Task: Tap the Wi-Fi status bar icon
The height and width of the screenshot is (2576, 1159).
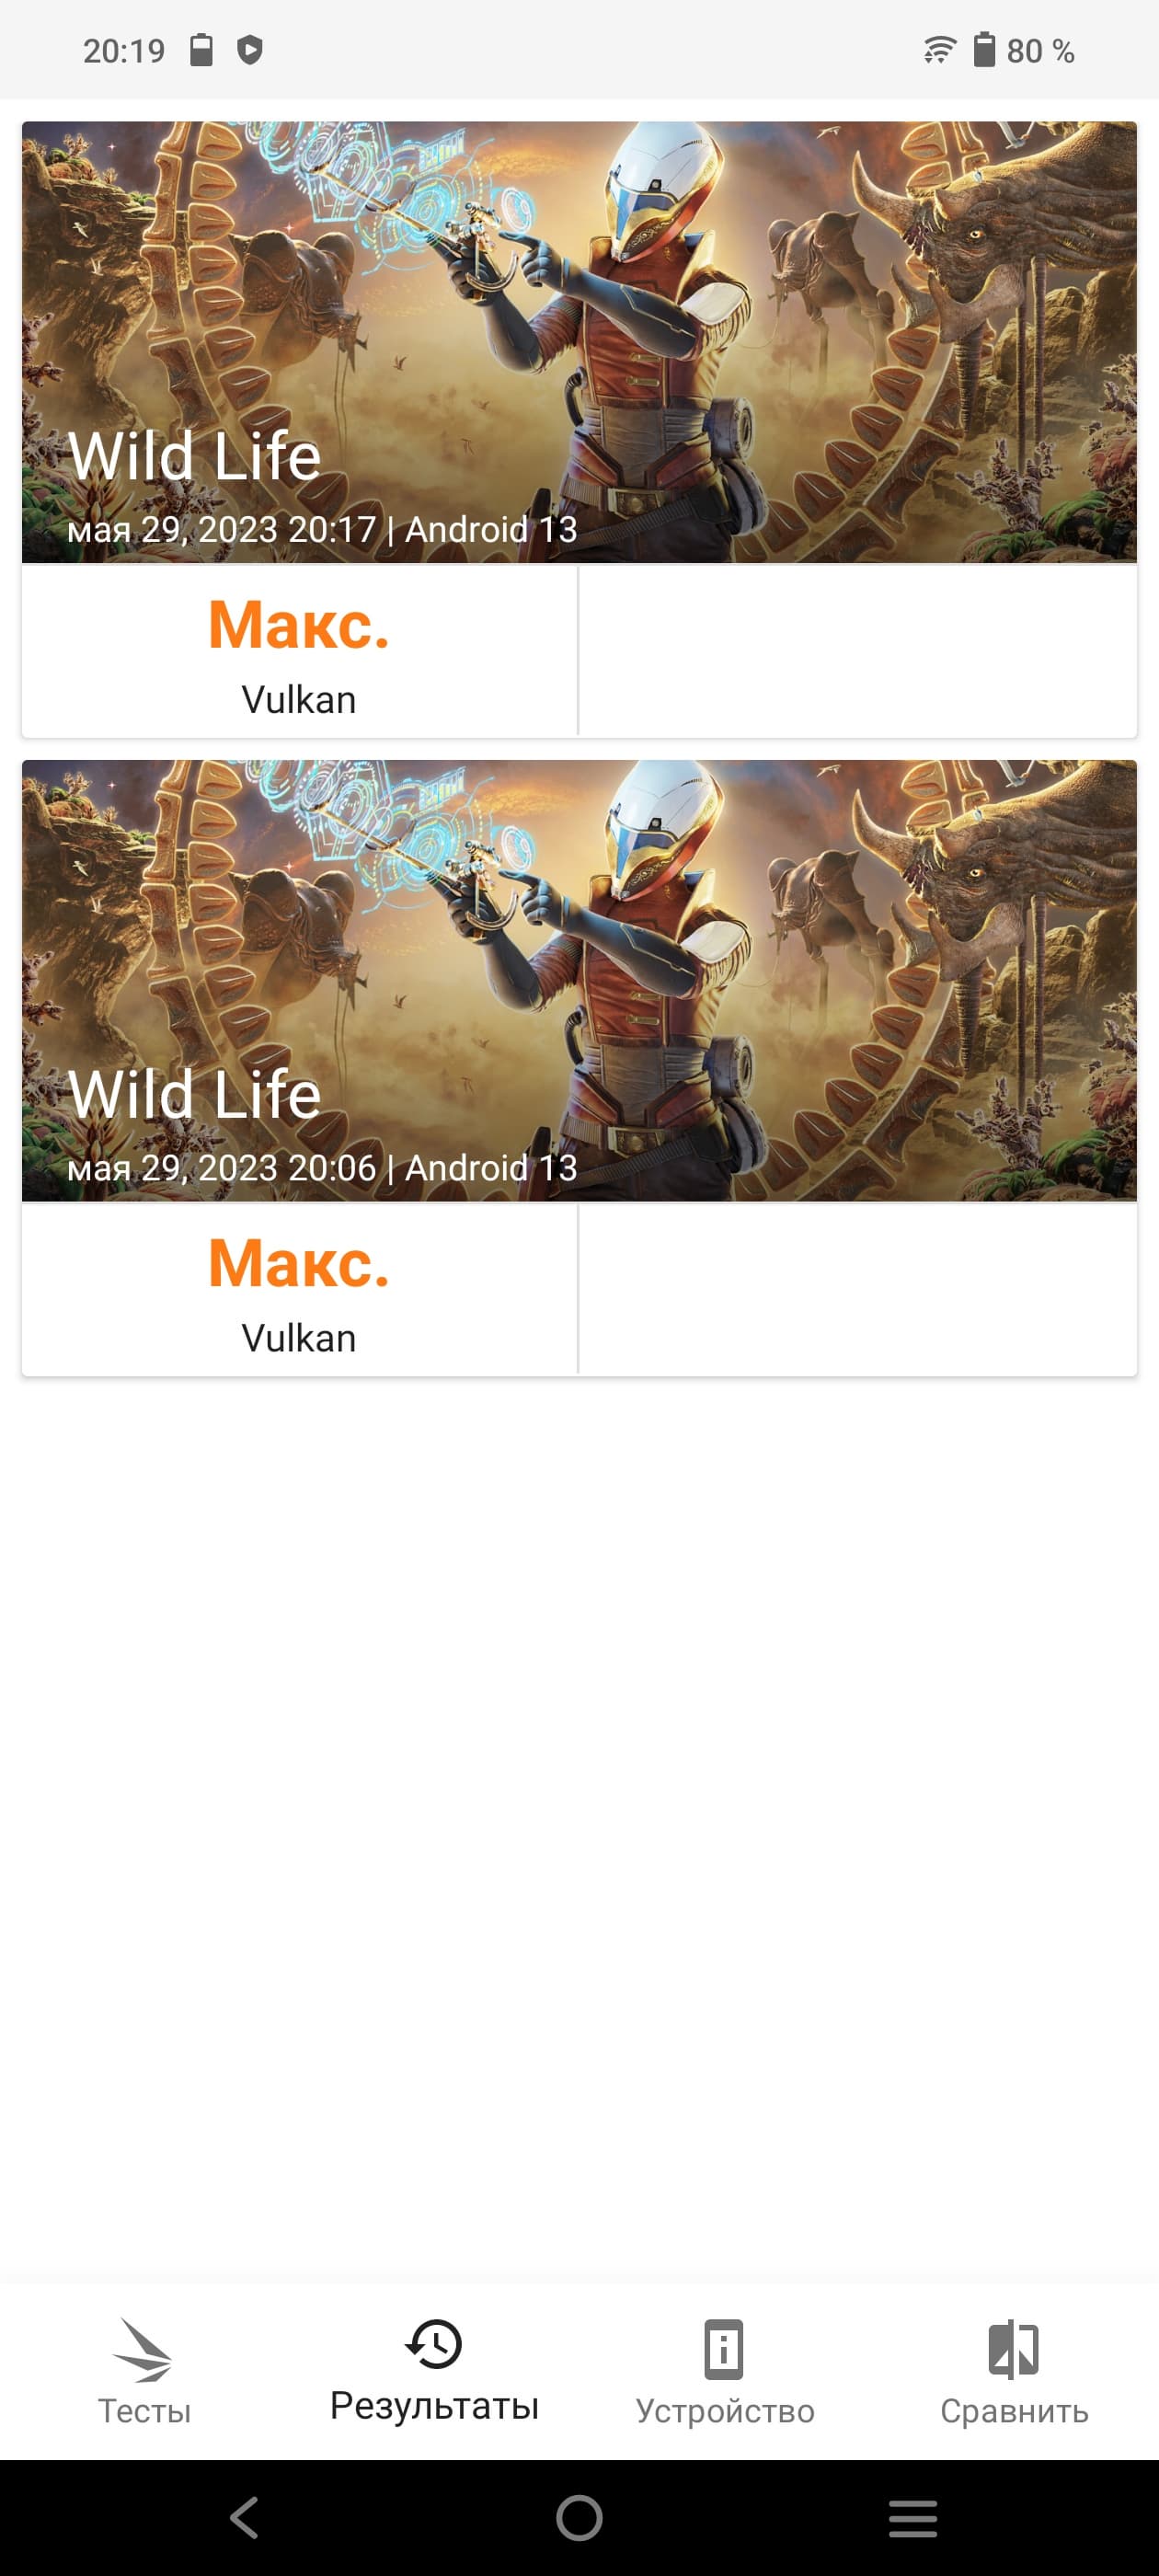Action: click(x=939, y=49)
